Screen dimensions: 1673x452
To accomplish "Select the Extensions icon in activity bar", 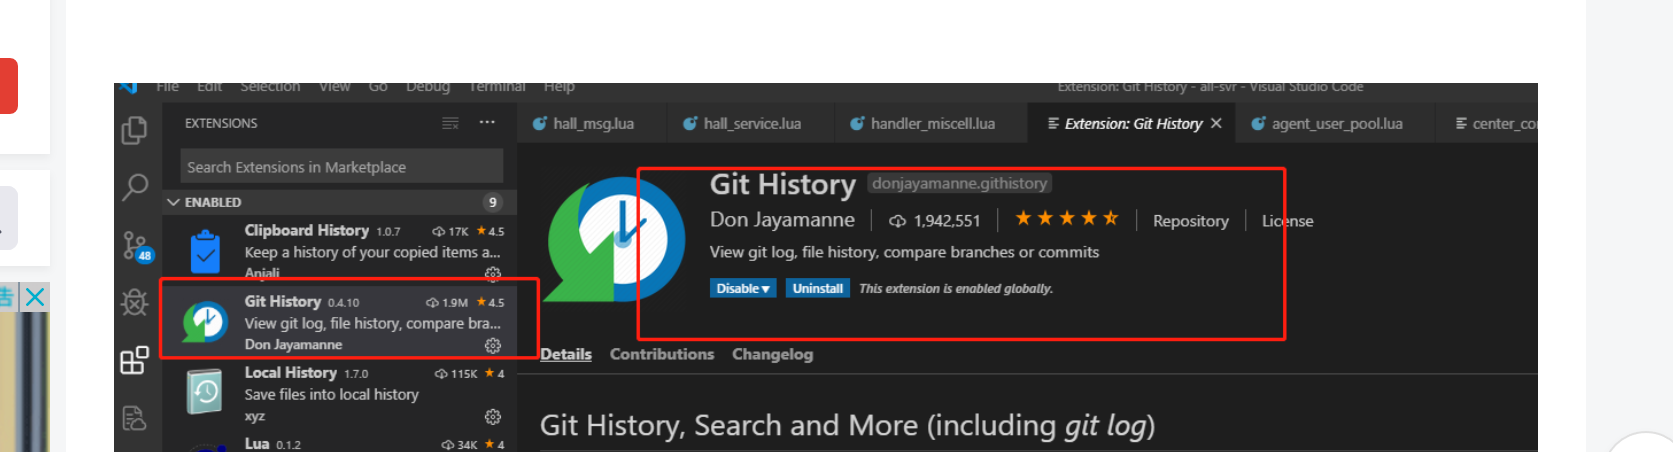I will point(134,360).
